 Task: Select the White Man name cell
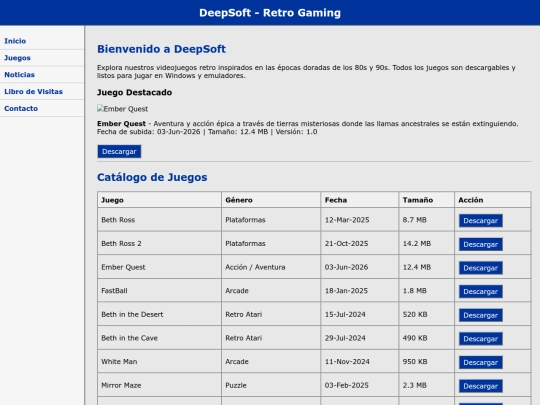coord(159,362)
